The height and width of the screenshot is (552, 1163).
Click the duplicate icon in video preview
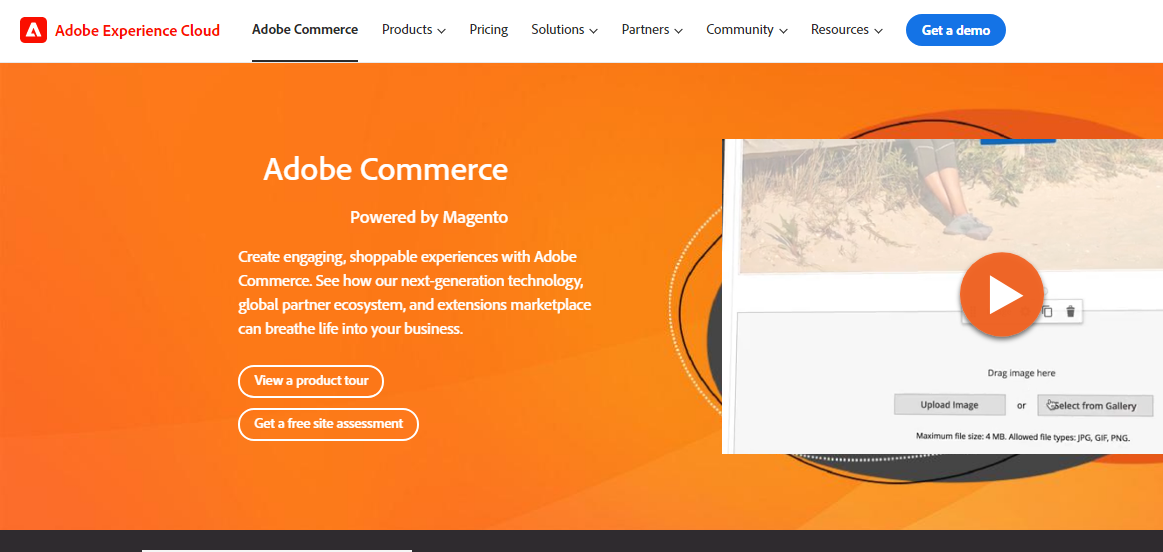tap(1047, 312)
